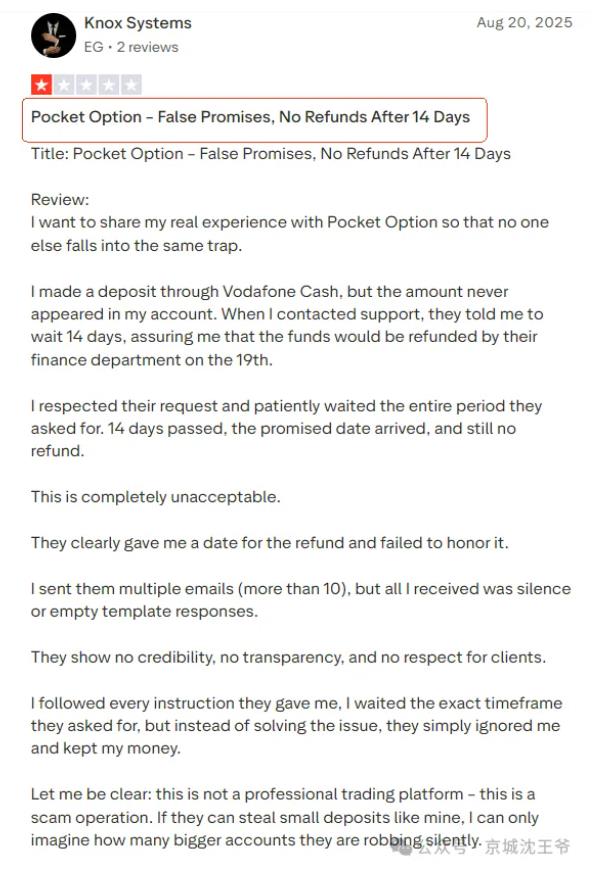View the reviewer's 2 reviews count

point(148,47)
